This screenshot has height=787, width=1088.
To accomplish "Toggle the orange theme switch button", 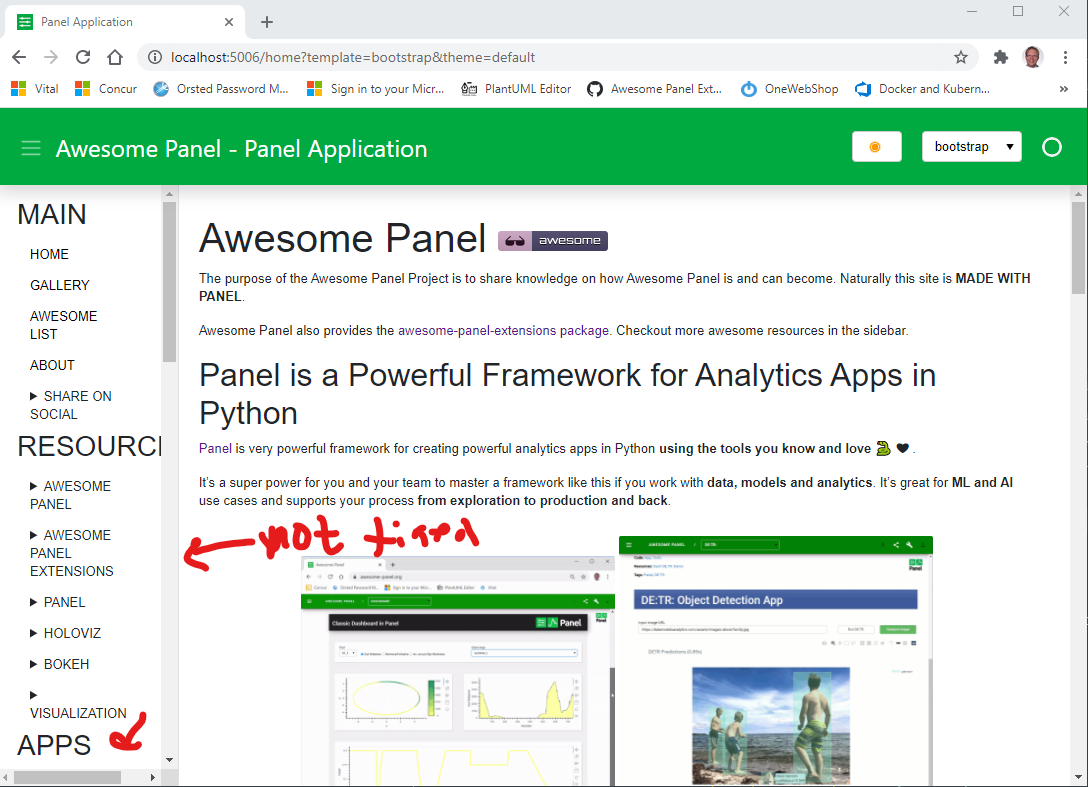I will [x=876, y=146].
